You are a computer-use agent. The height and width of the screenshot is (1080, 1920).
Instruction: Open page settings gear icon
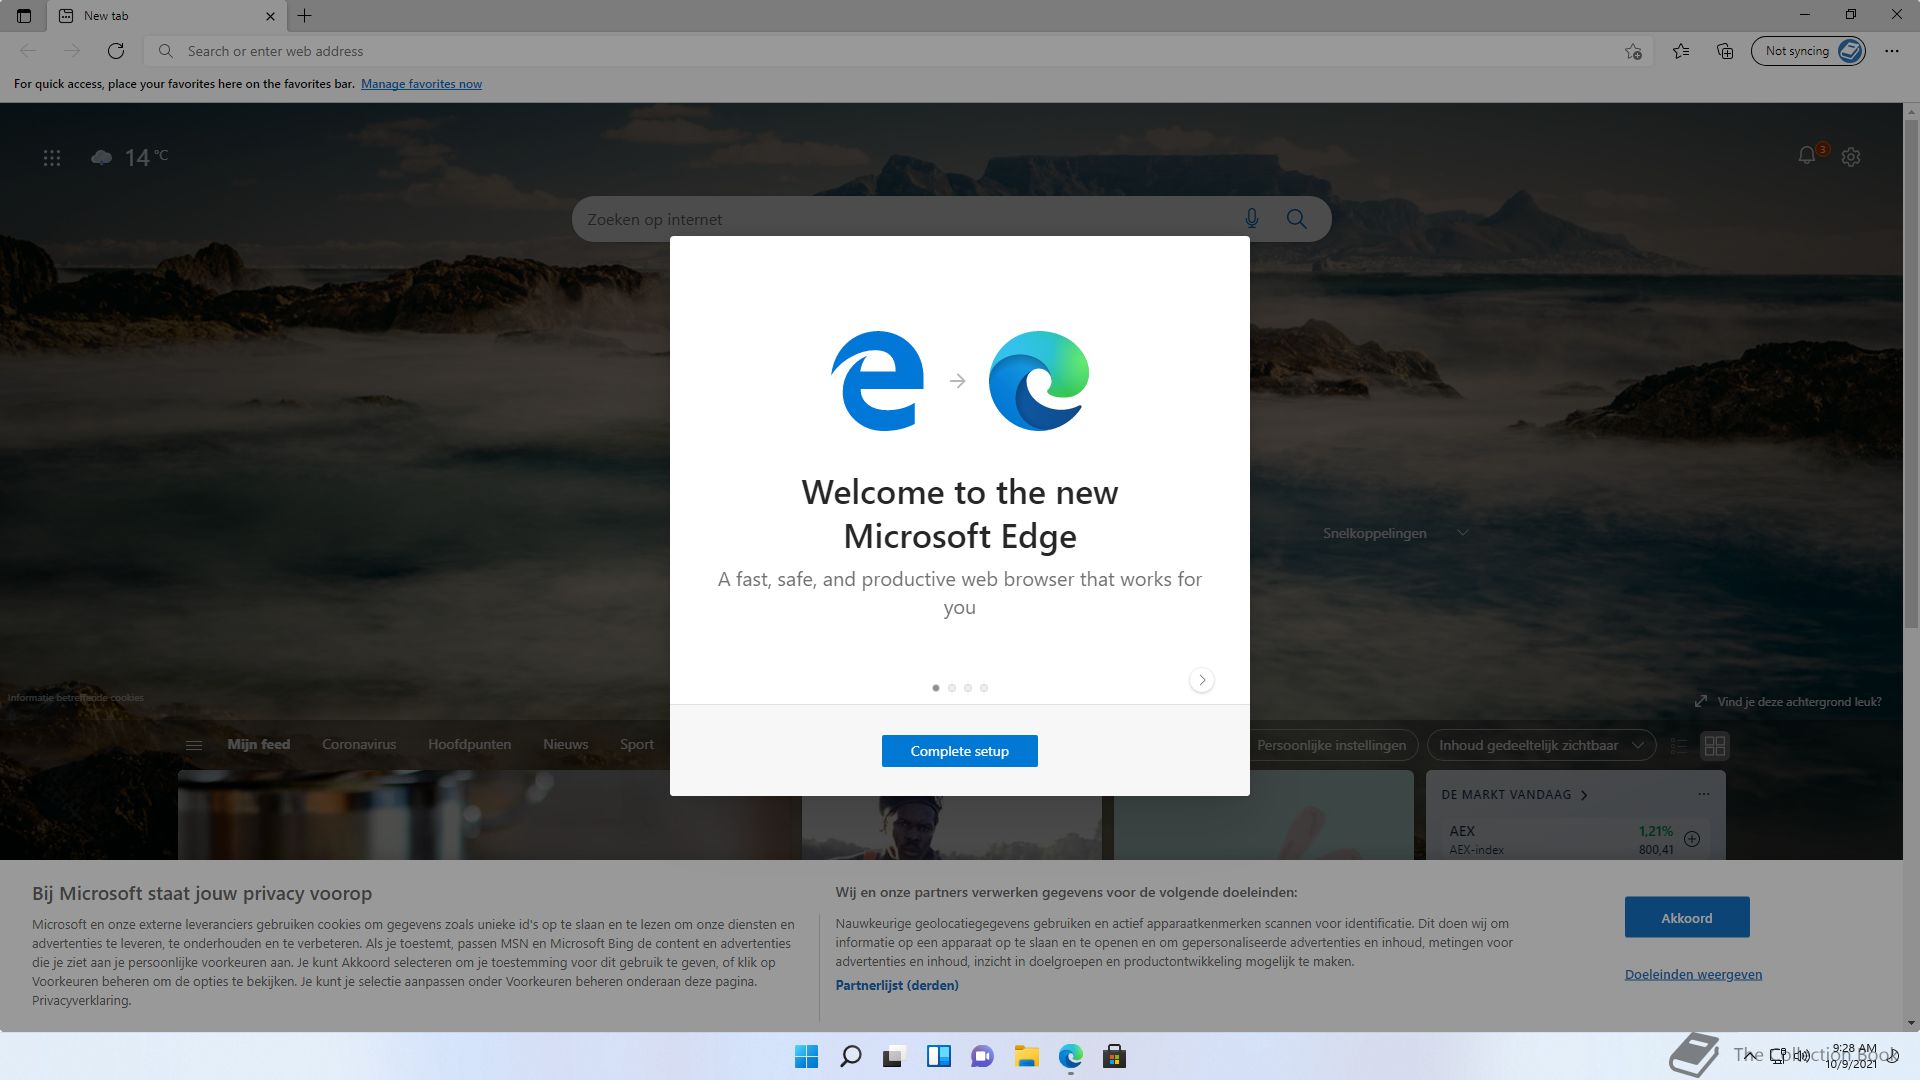[1851, 157]
